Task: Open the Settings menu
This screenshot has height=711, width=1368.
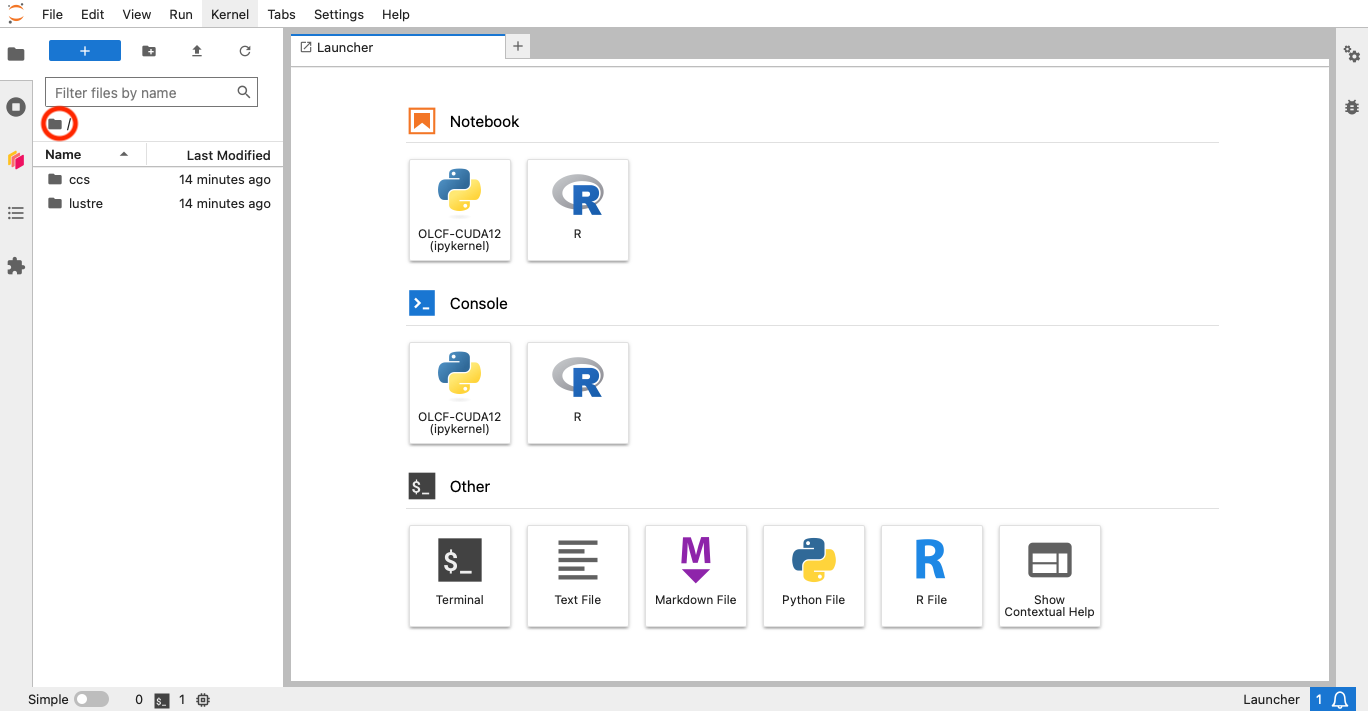Action: tap(339, 14)
